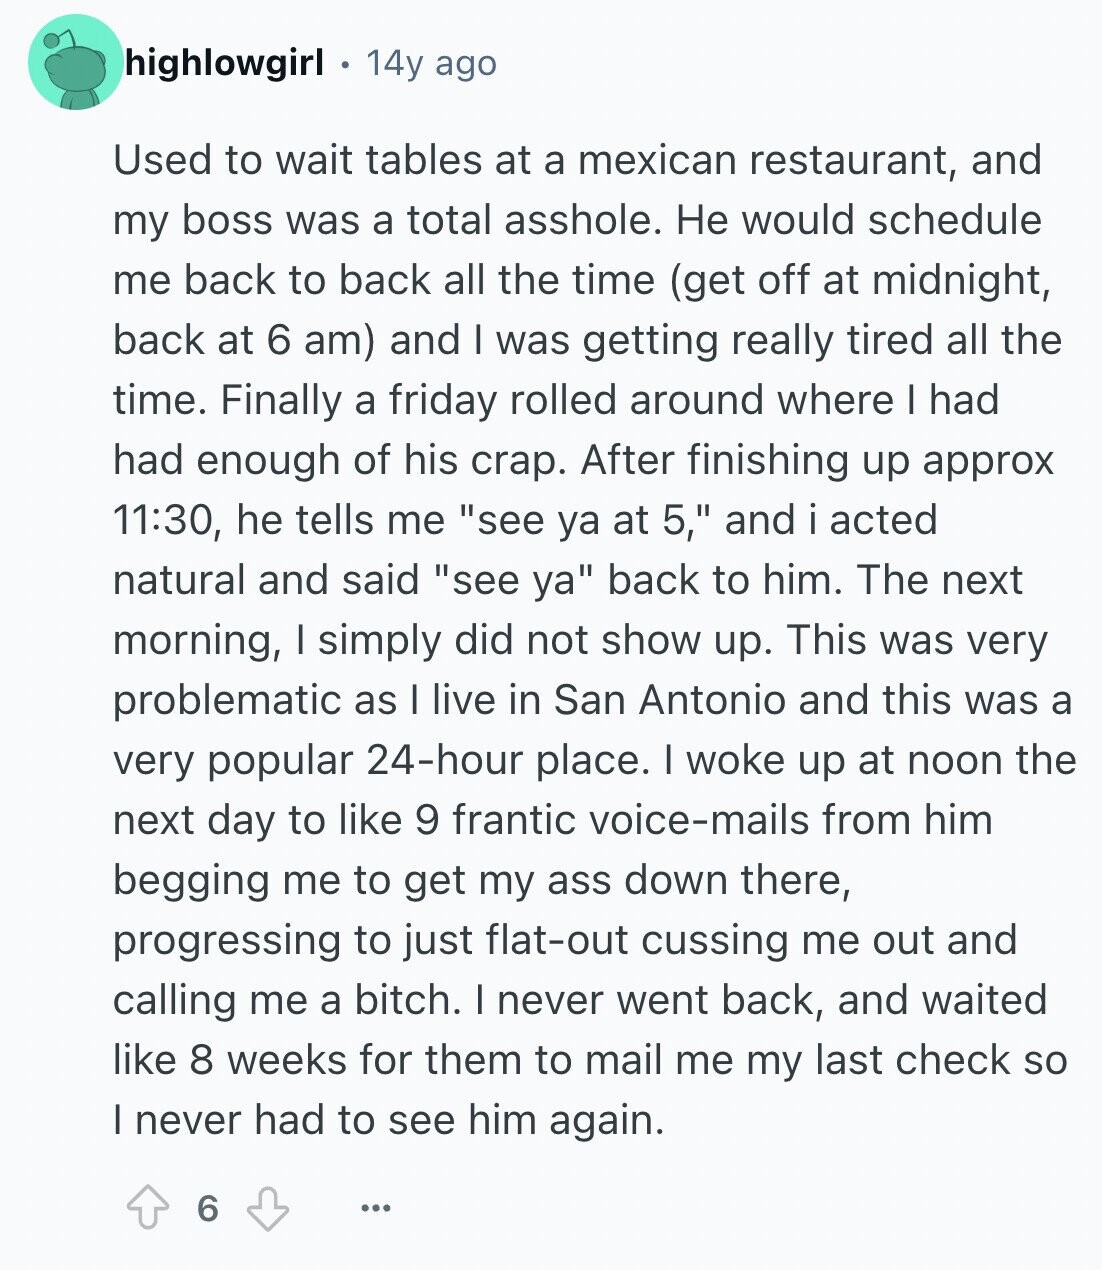Click the word friday in the comment
The height and width of the screenshot is (1270, 1102).
[444, 400]
